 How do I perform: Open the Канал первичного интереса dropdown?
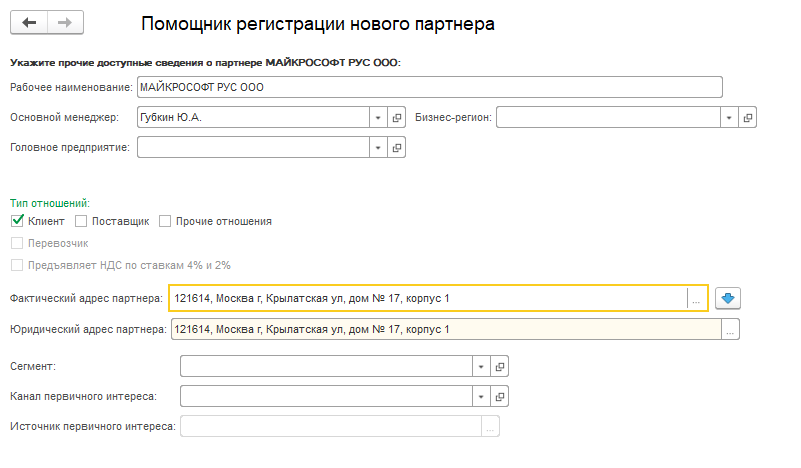(x=482, y=396)
